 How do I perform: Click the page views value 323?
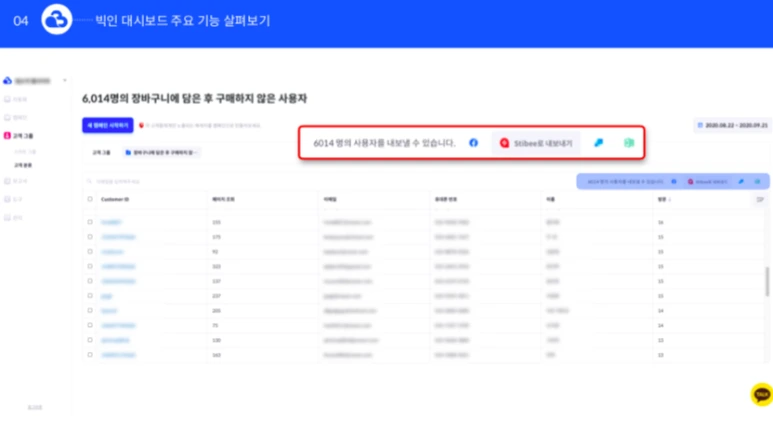(216, 267)
